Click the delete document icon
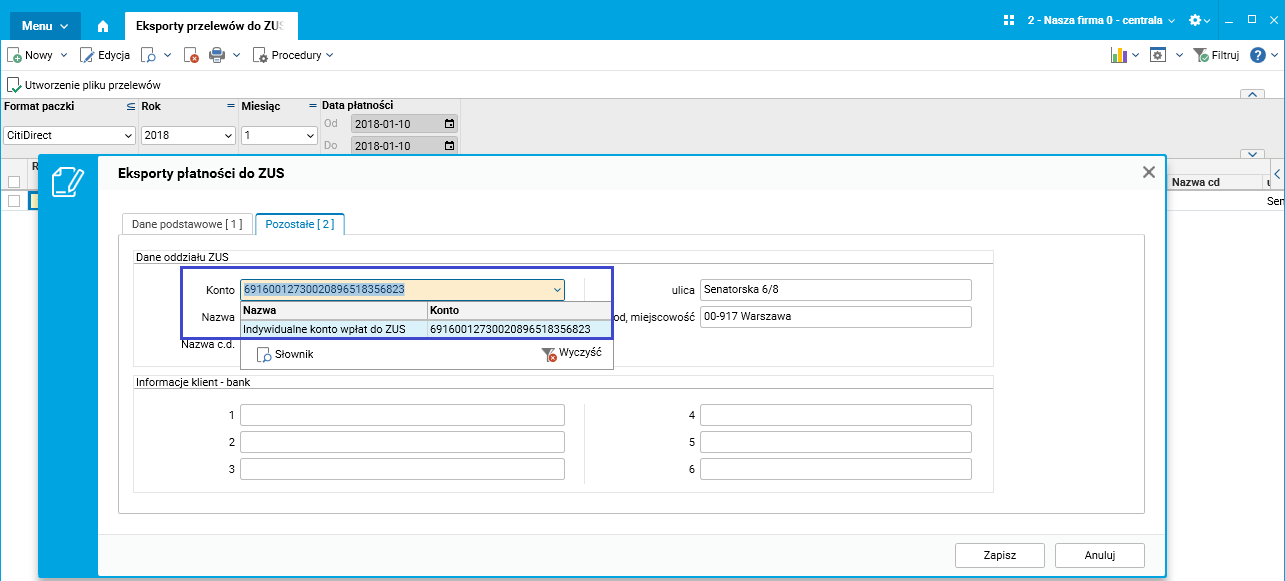 pos(192,56)
